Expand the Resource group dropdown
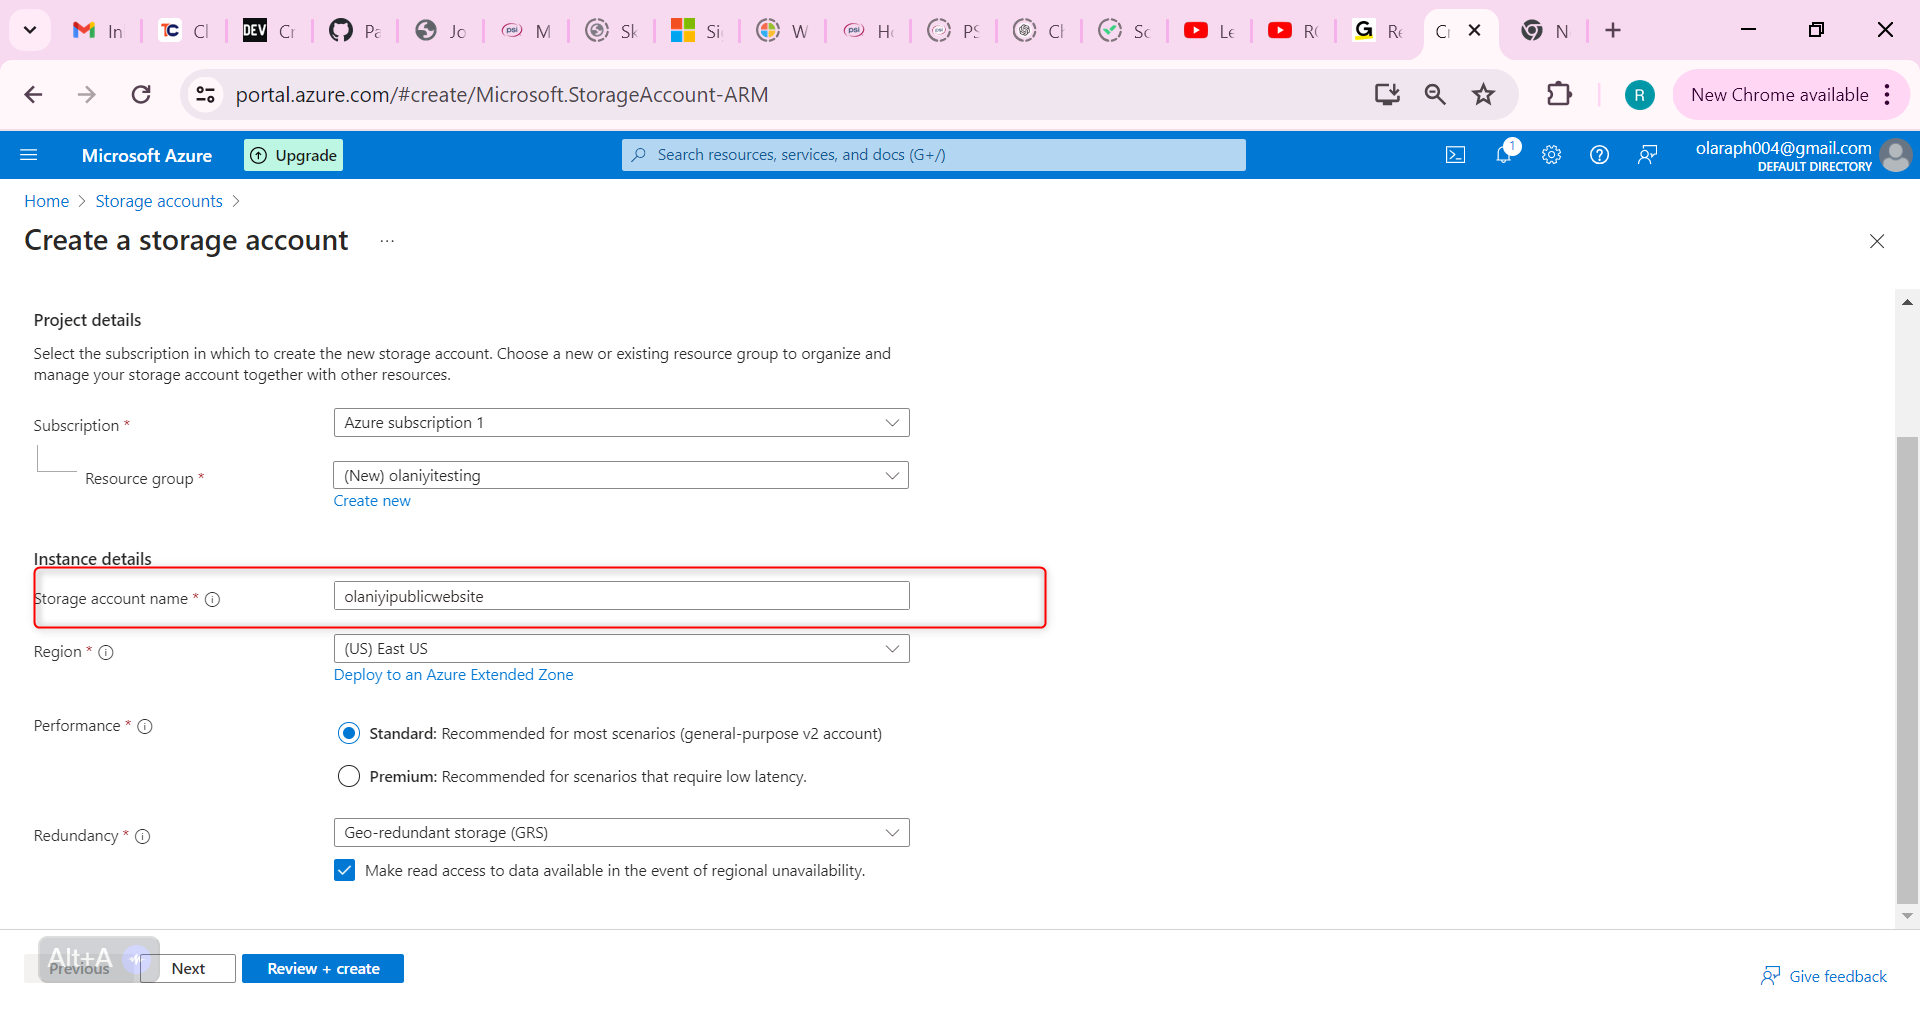 pos(621,475)
